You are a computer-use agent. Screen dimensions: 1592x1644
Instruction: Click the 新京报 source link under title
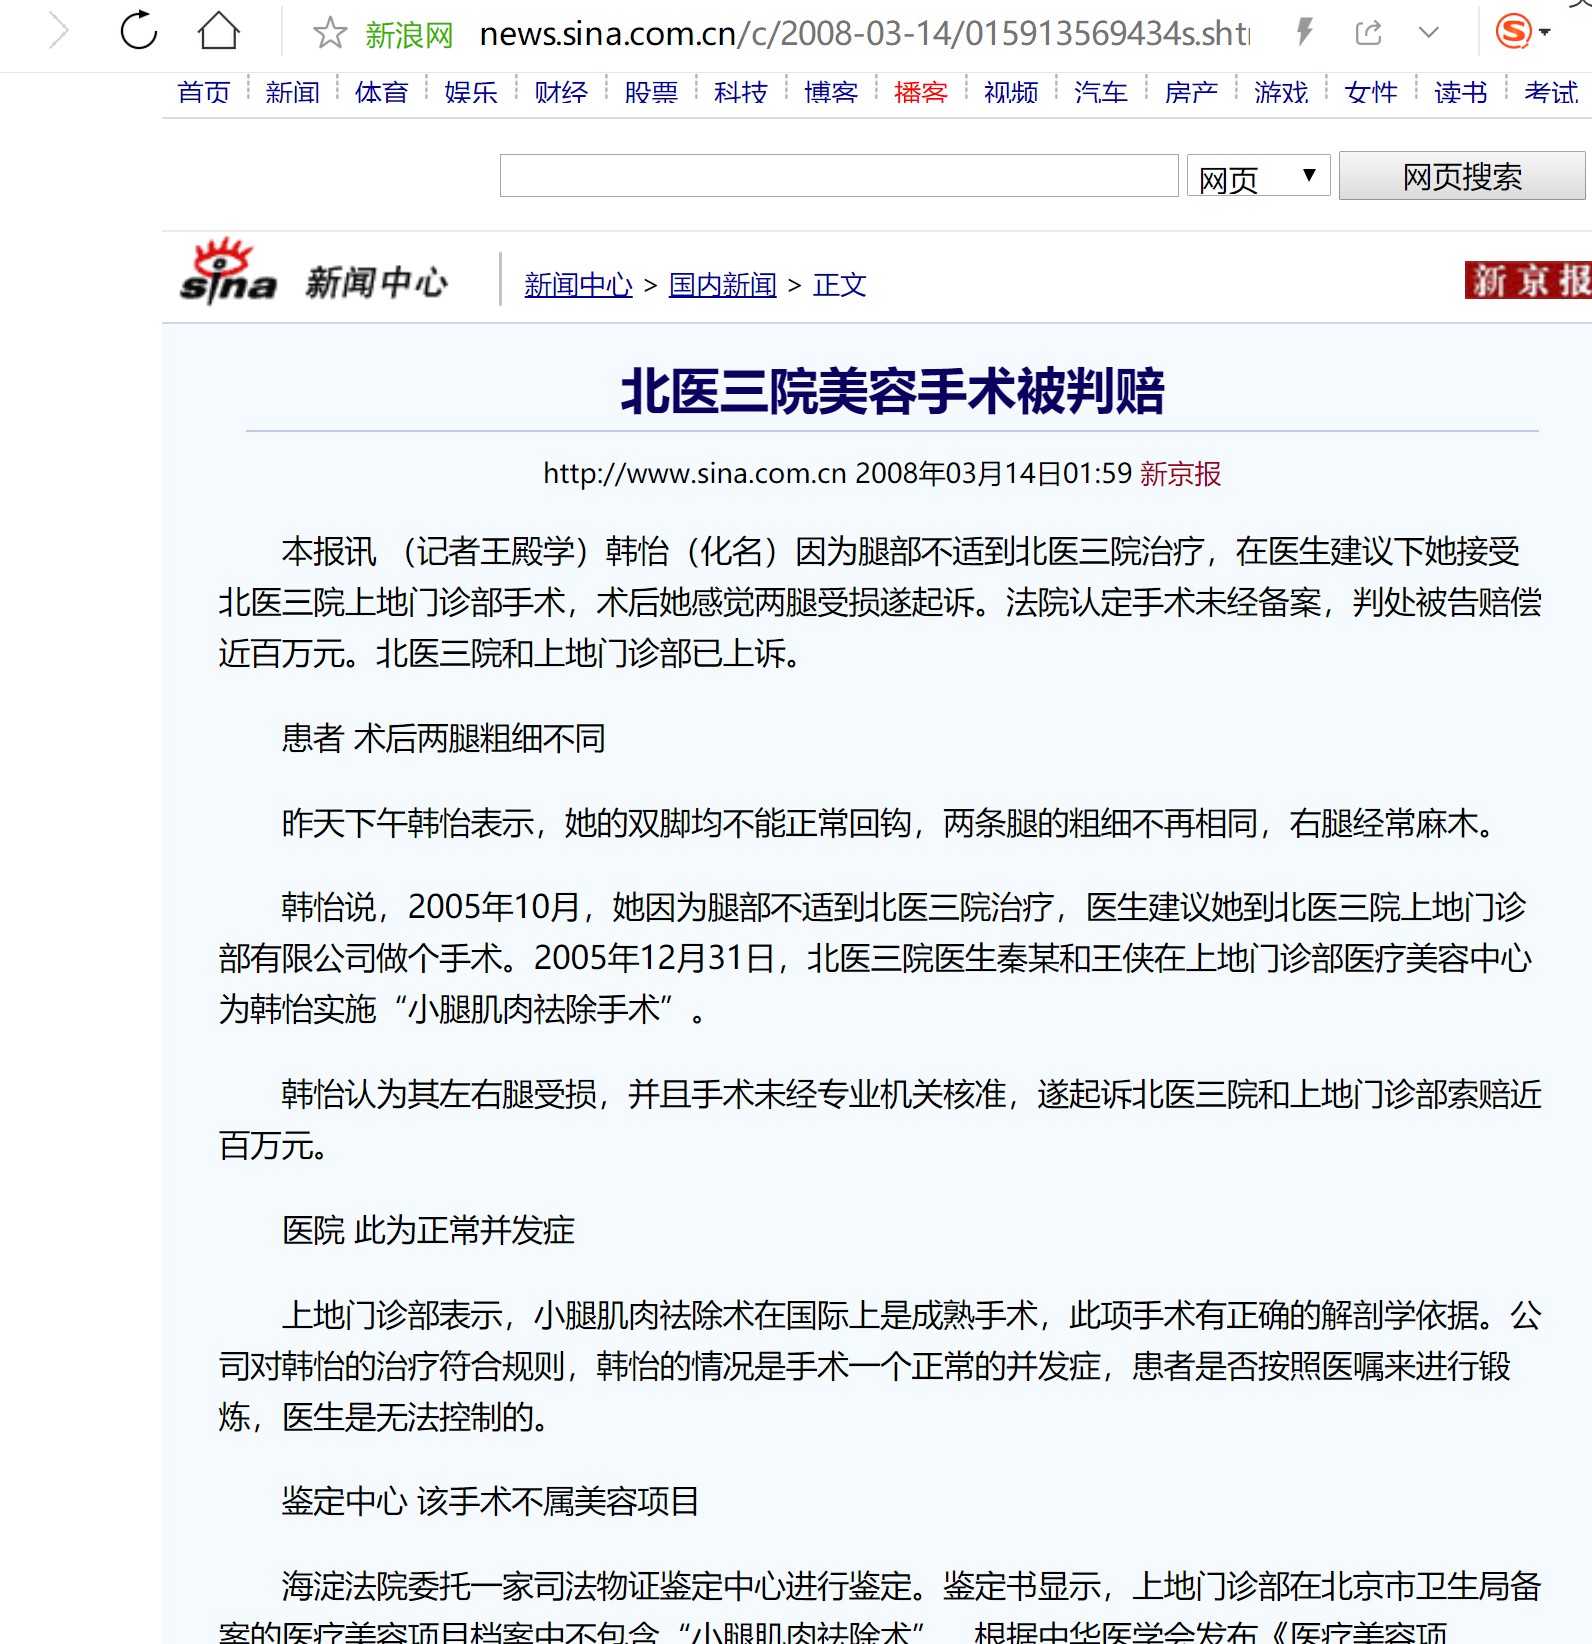coord(1180,474)
